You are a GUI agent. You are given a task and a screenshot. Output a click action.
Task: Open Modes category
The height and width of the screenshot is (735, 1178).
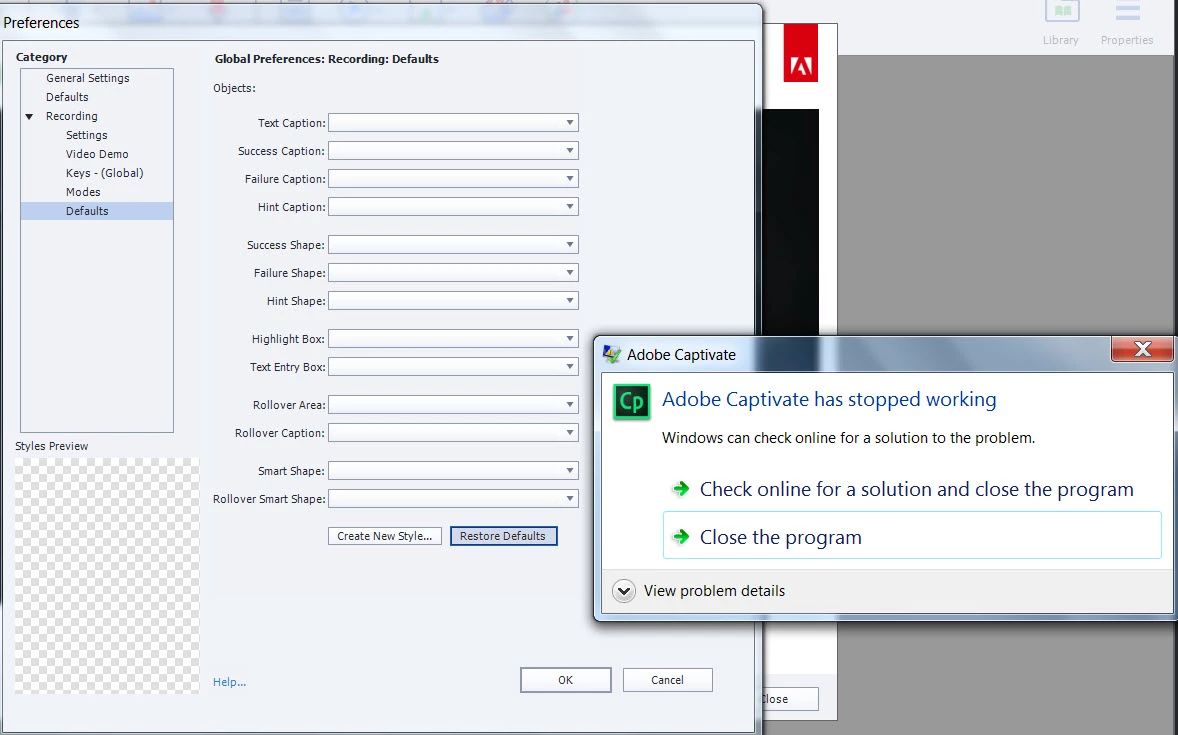(83, 192)
